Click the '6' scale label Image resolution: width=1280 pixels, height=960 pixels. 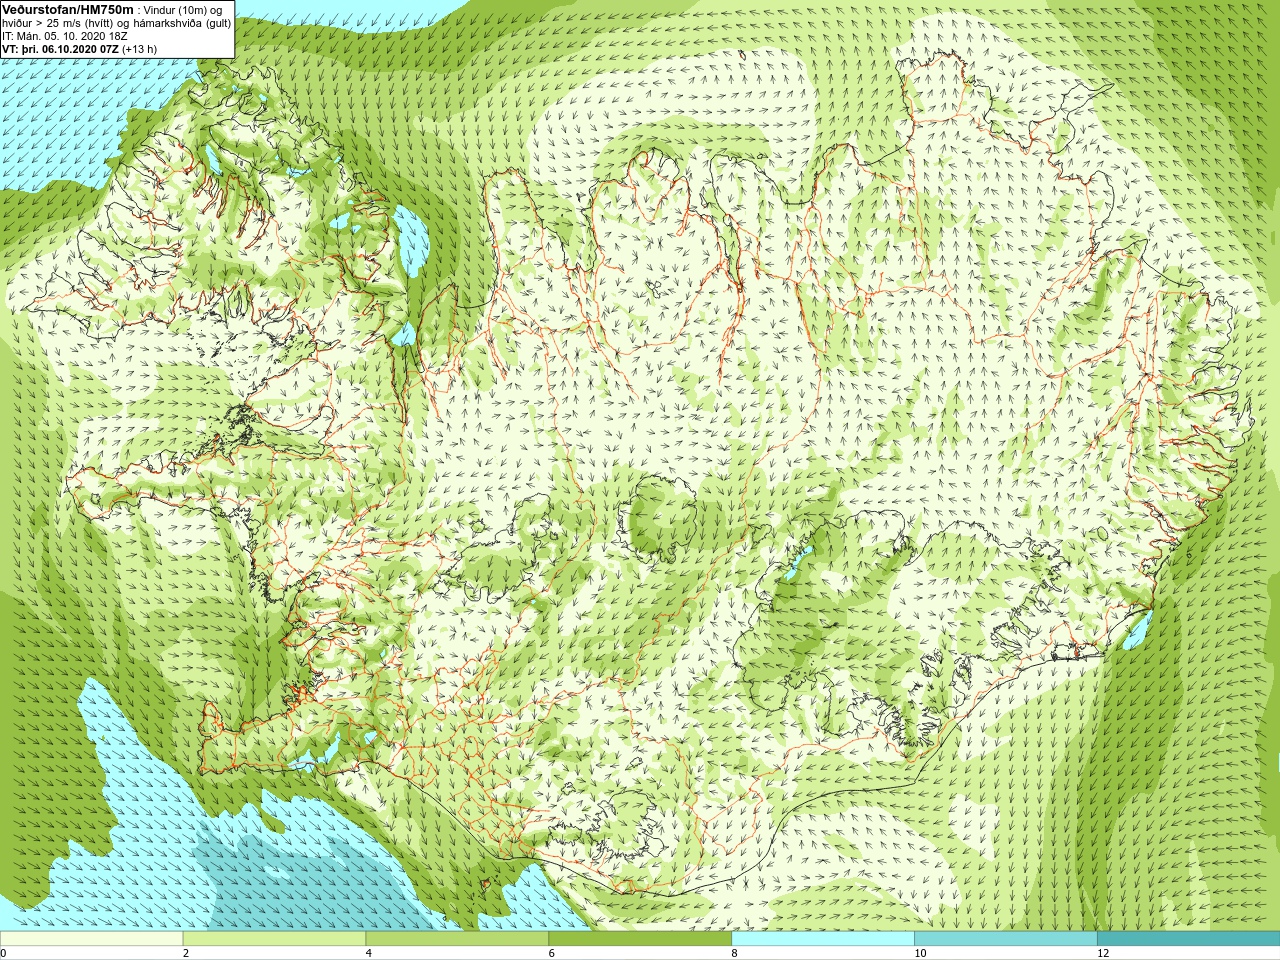point(551,953)
